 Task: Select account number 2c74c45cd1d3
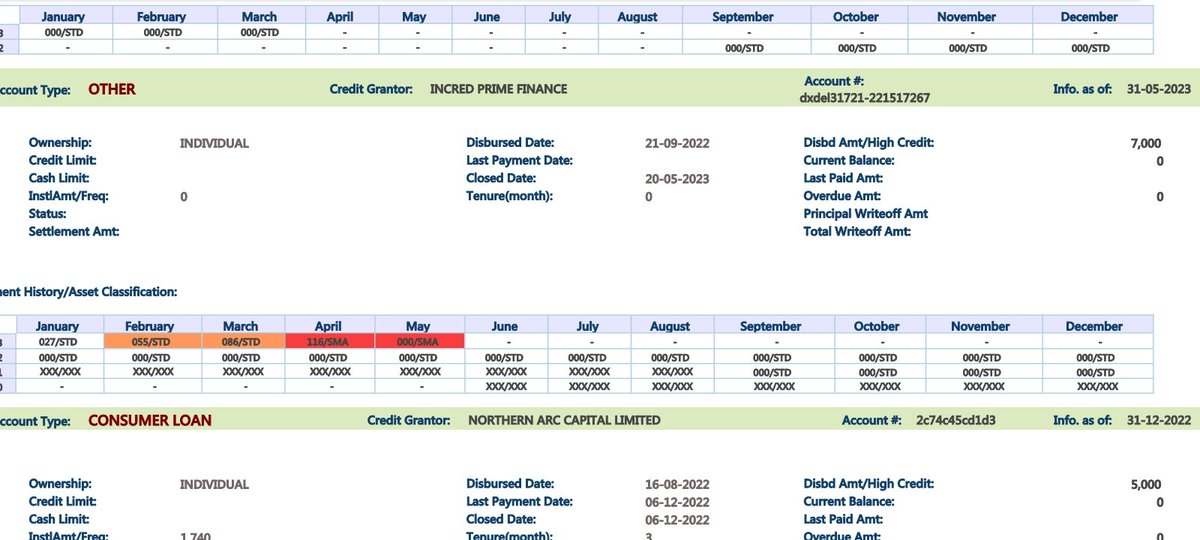click(955, 421)
